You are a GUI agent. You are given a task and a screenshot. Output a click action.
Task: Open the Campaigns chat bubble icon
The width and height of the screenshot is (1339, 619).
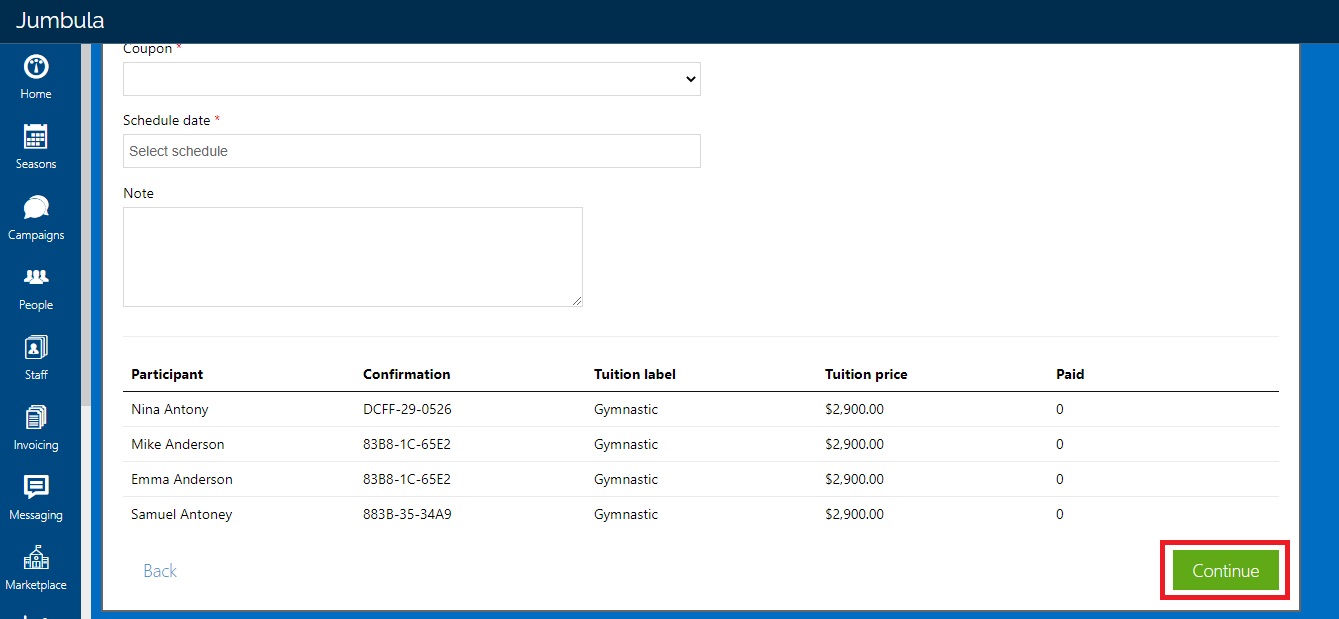(36, 207)
